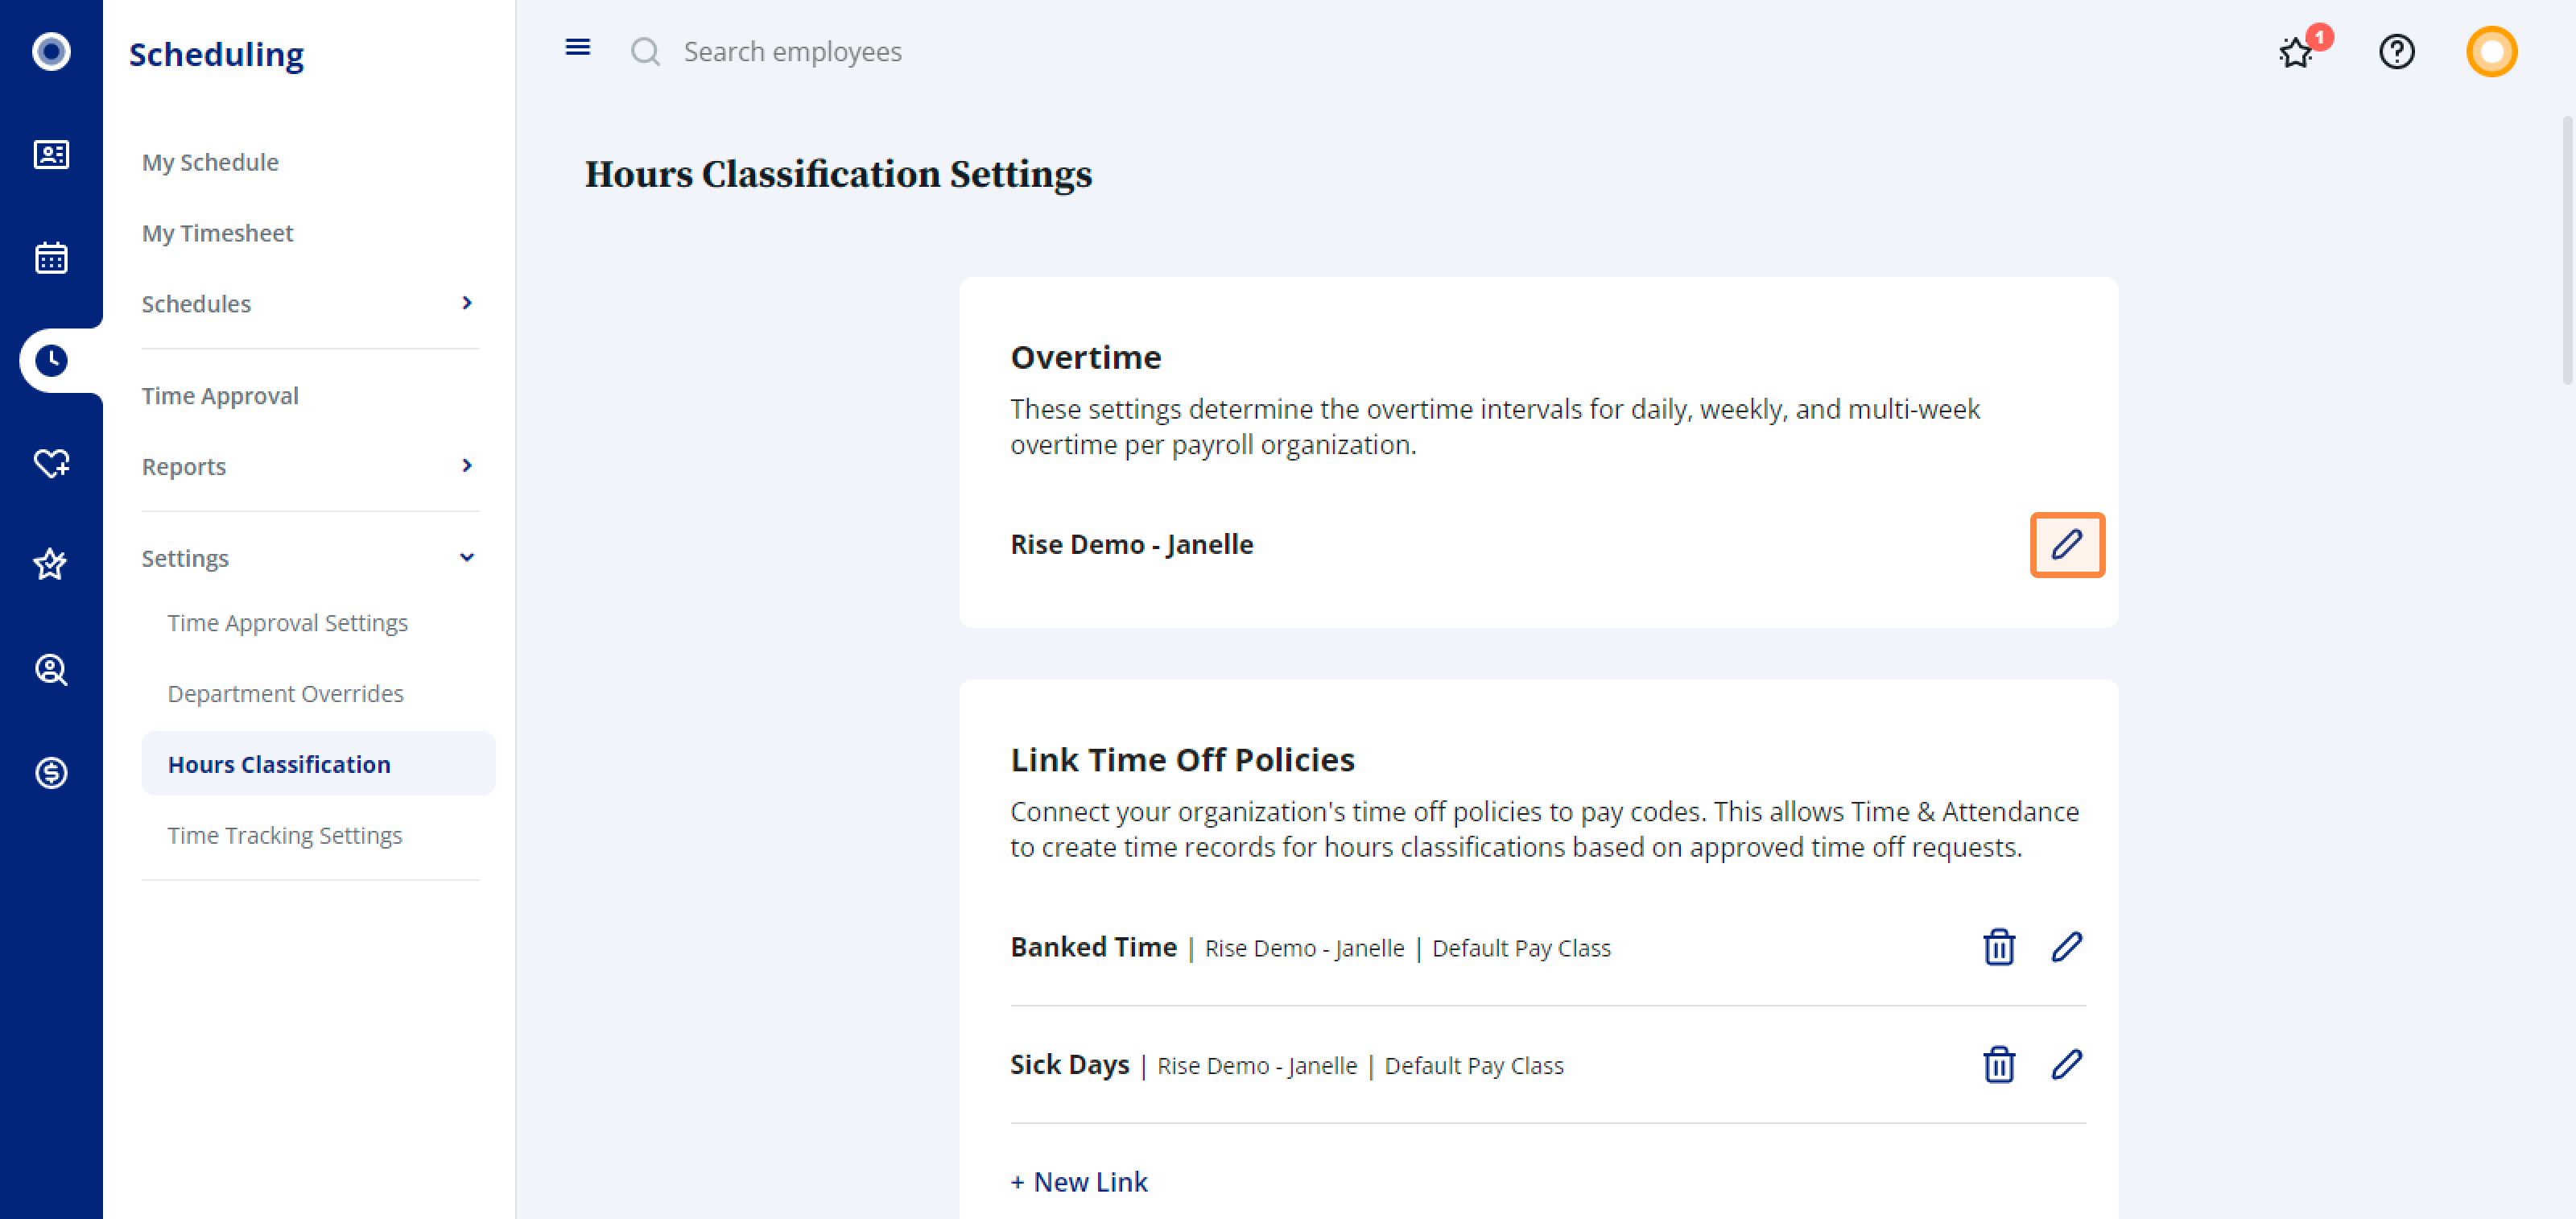Delete the Banked Time policy link
The height and width of the screenshot is (1219, 2576).
click(1998, 947)
